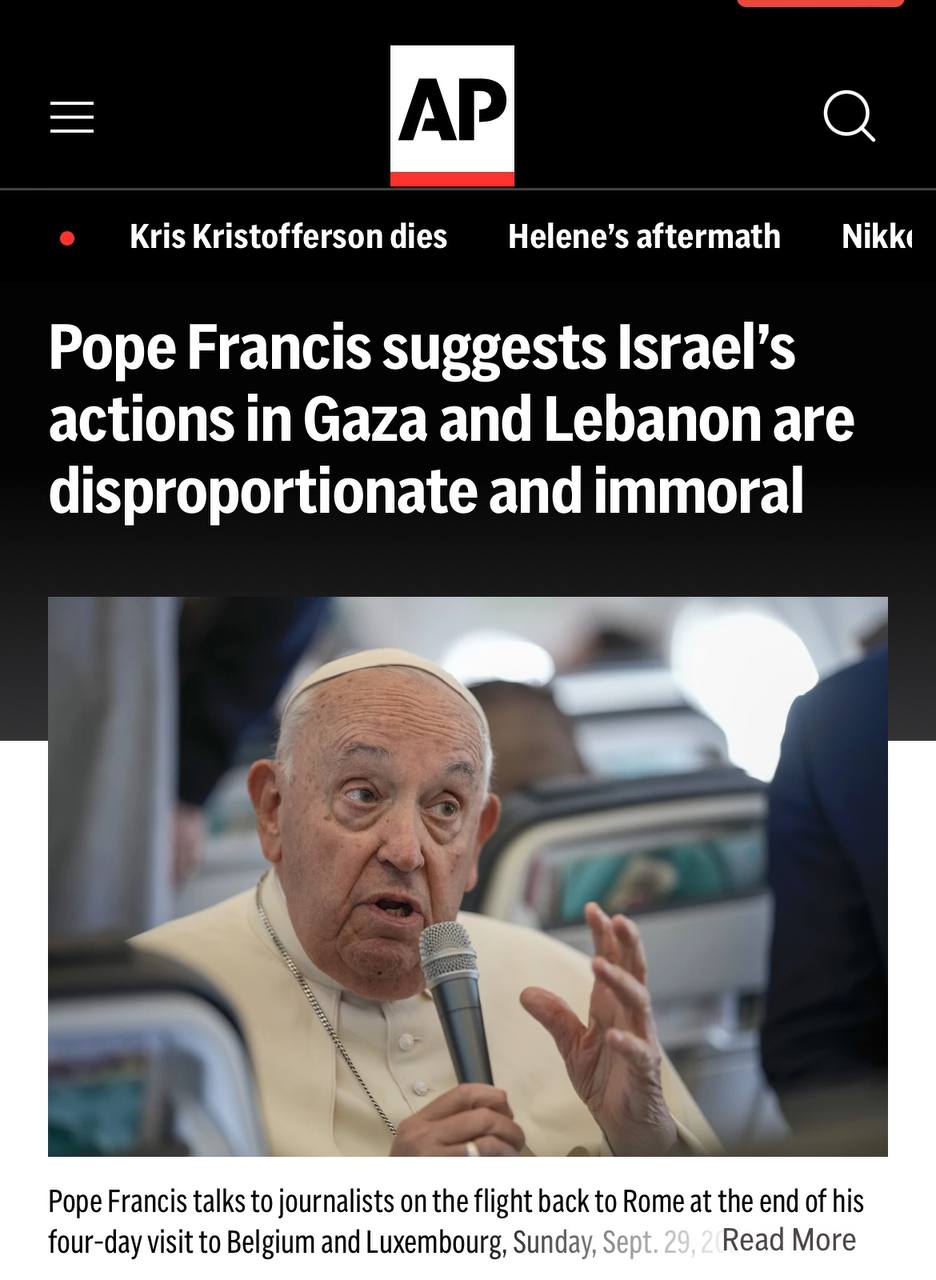The height and width of the screenshot is (1280, 936).
Task: Open the "Kris Kristofferson dies" trending story
Action: click(288, 237)
